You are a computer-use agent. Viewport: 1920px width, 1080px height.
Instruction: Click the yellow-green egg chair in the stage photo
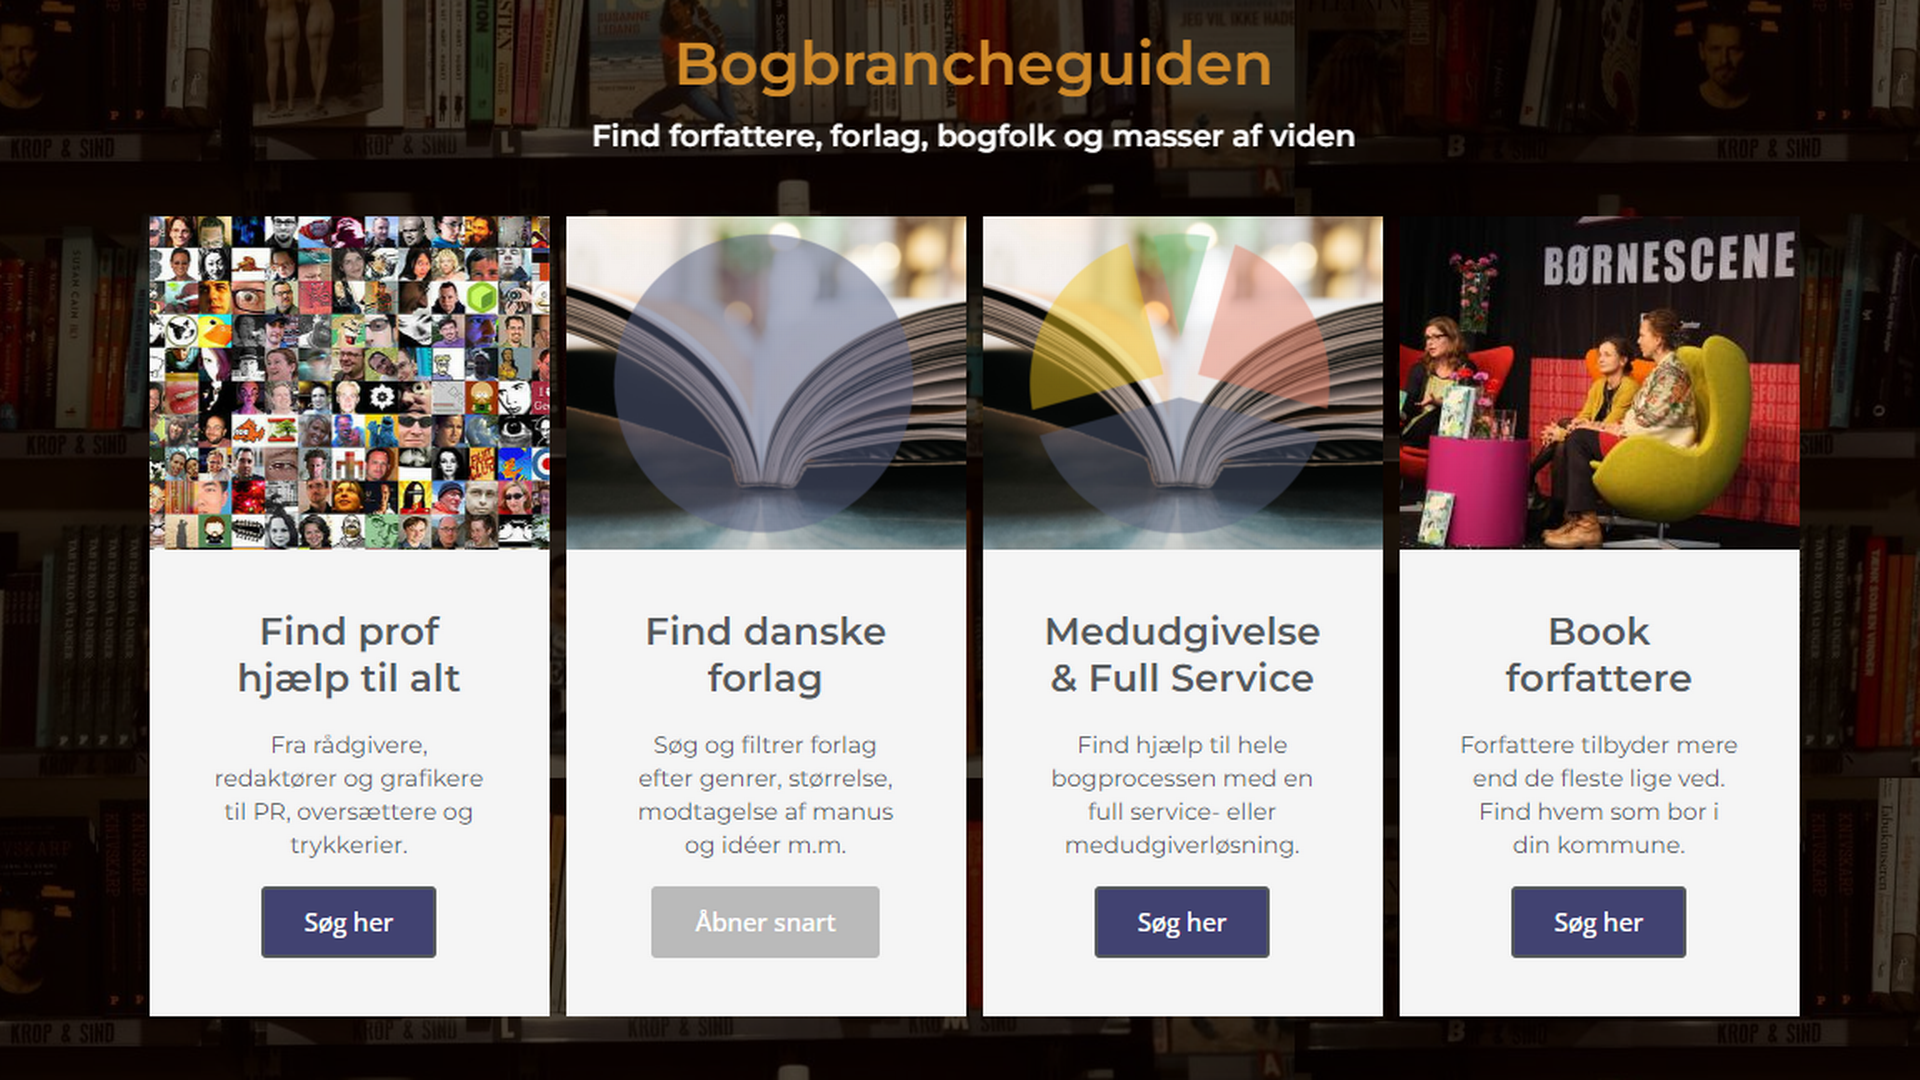coord(1680,440)
